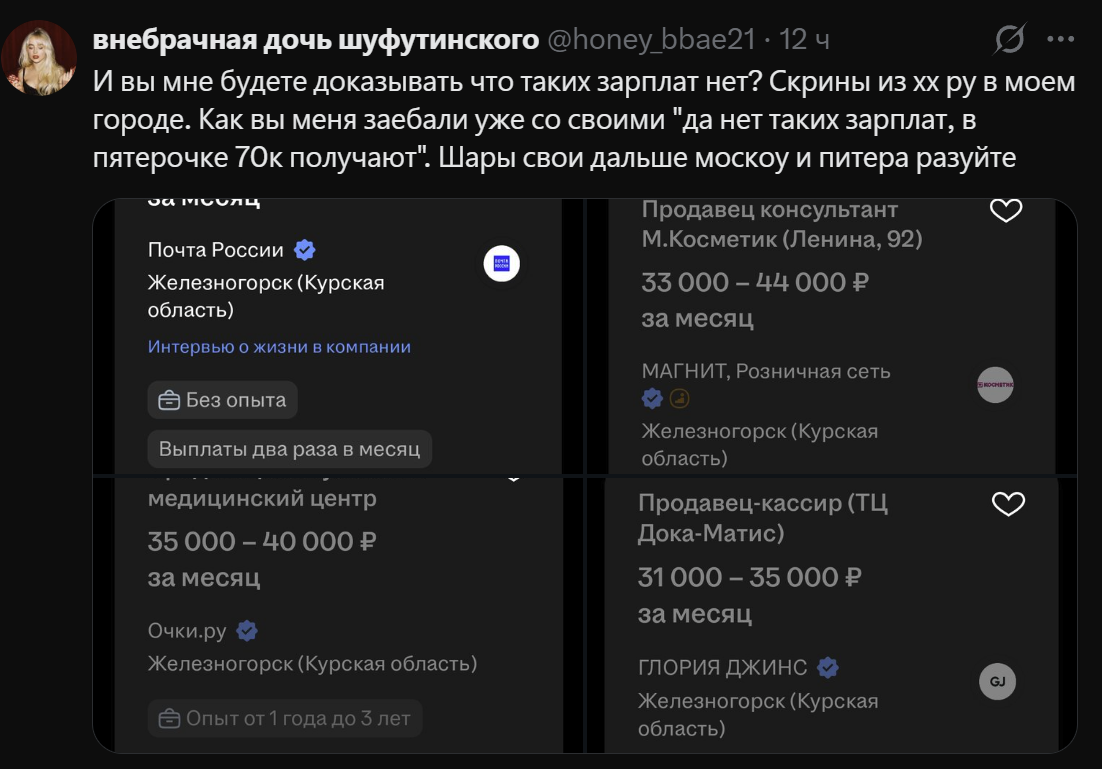Click the М.Косметик round company logo

(995, 385)
